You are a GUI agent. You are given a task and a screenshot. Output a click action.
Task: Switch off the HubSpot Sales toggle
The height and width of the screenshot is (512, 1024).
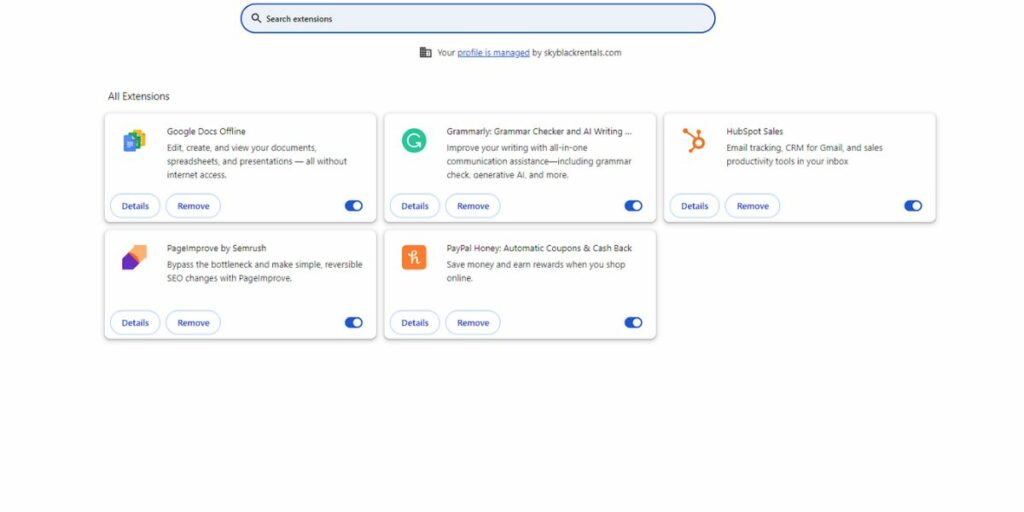[913, 206]
